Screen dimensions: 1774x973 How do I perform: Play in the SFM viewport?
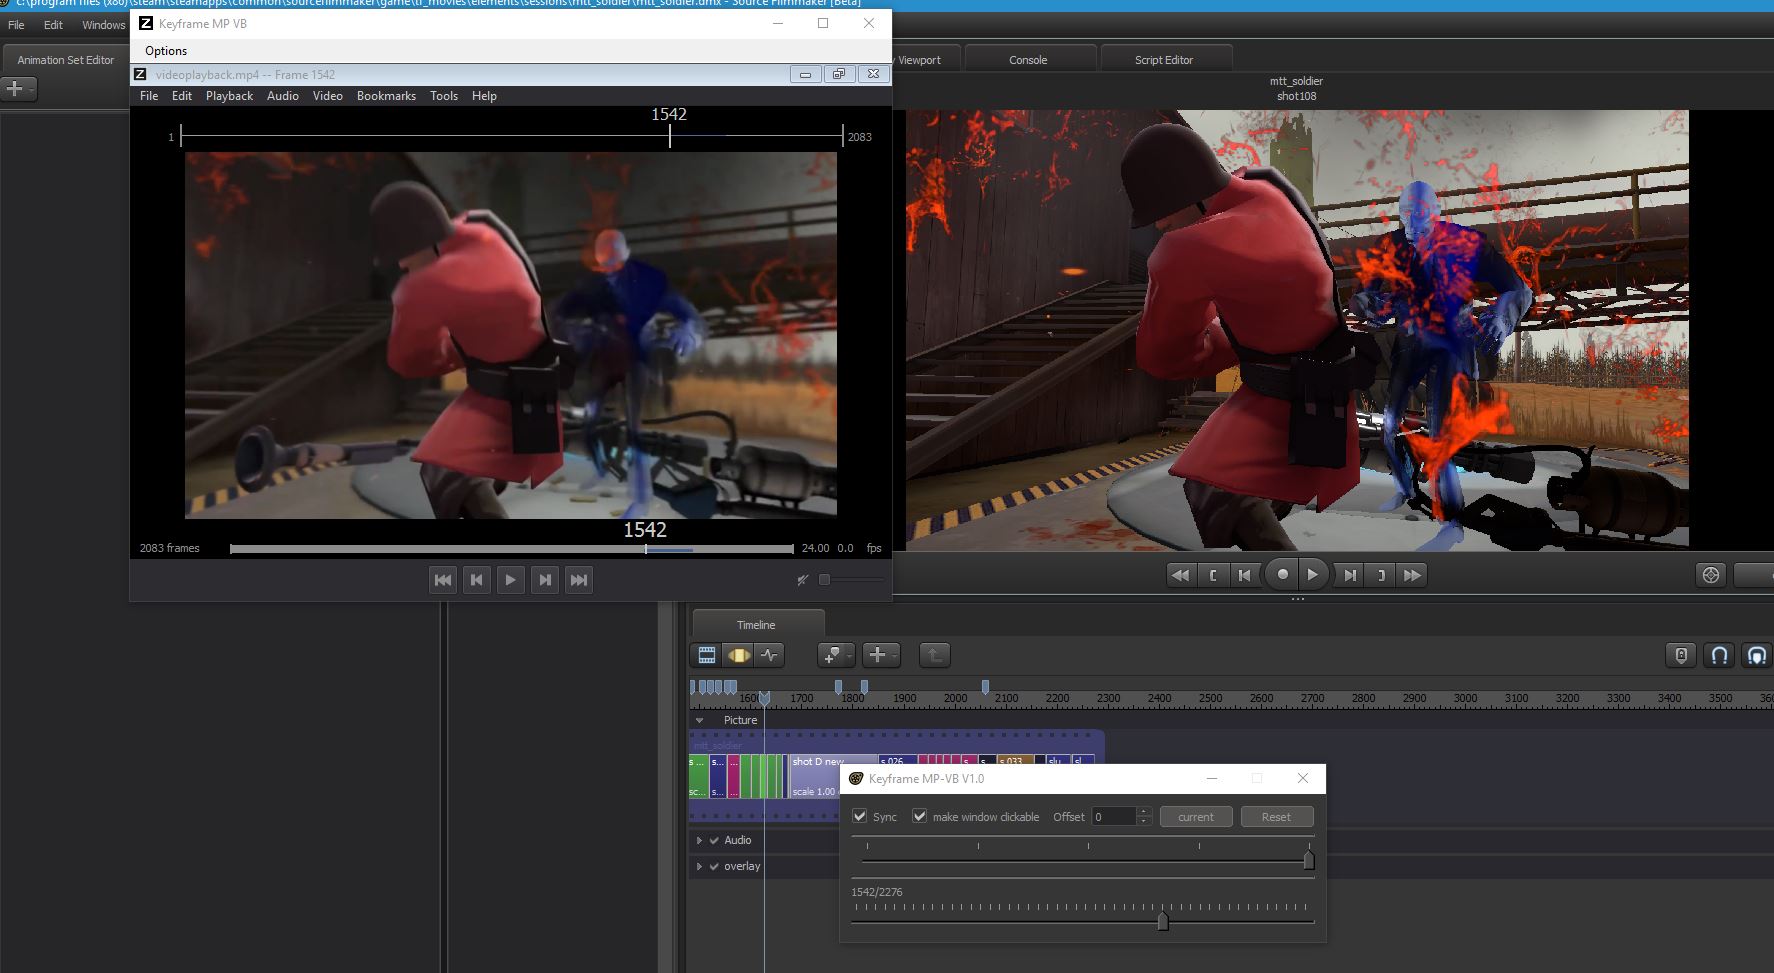pyautogui.click(x=1313, y=575)
